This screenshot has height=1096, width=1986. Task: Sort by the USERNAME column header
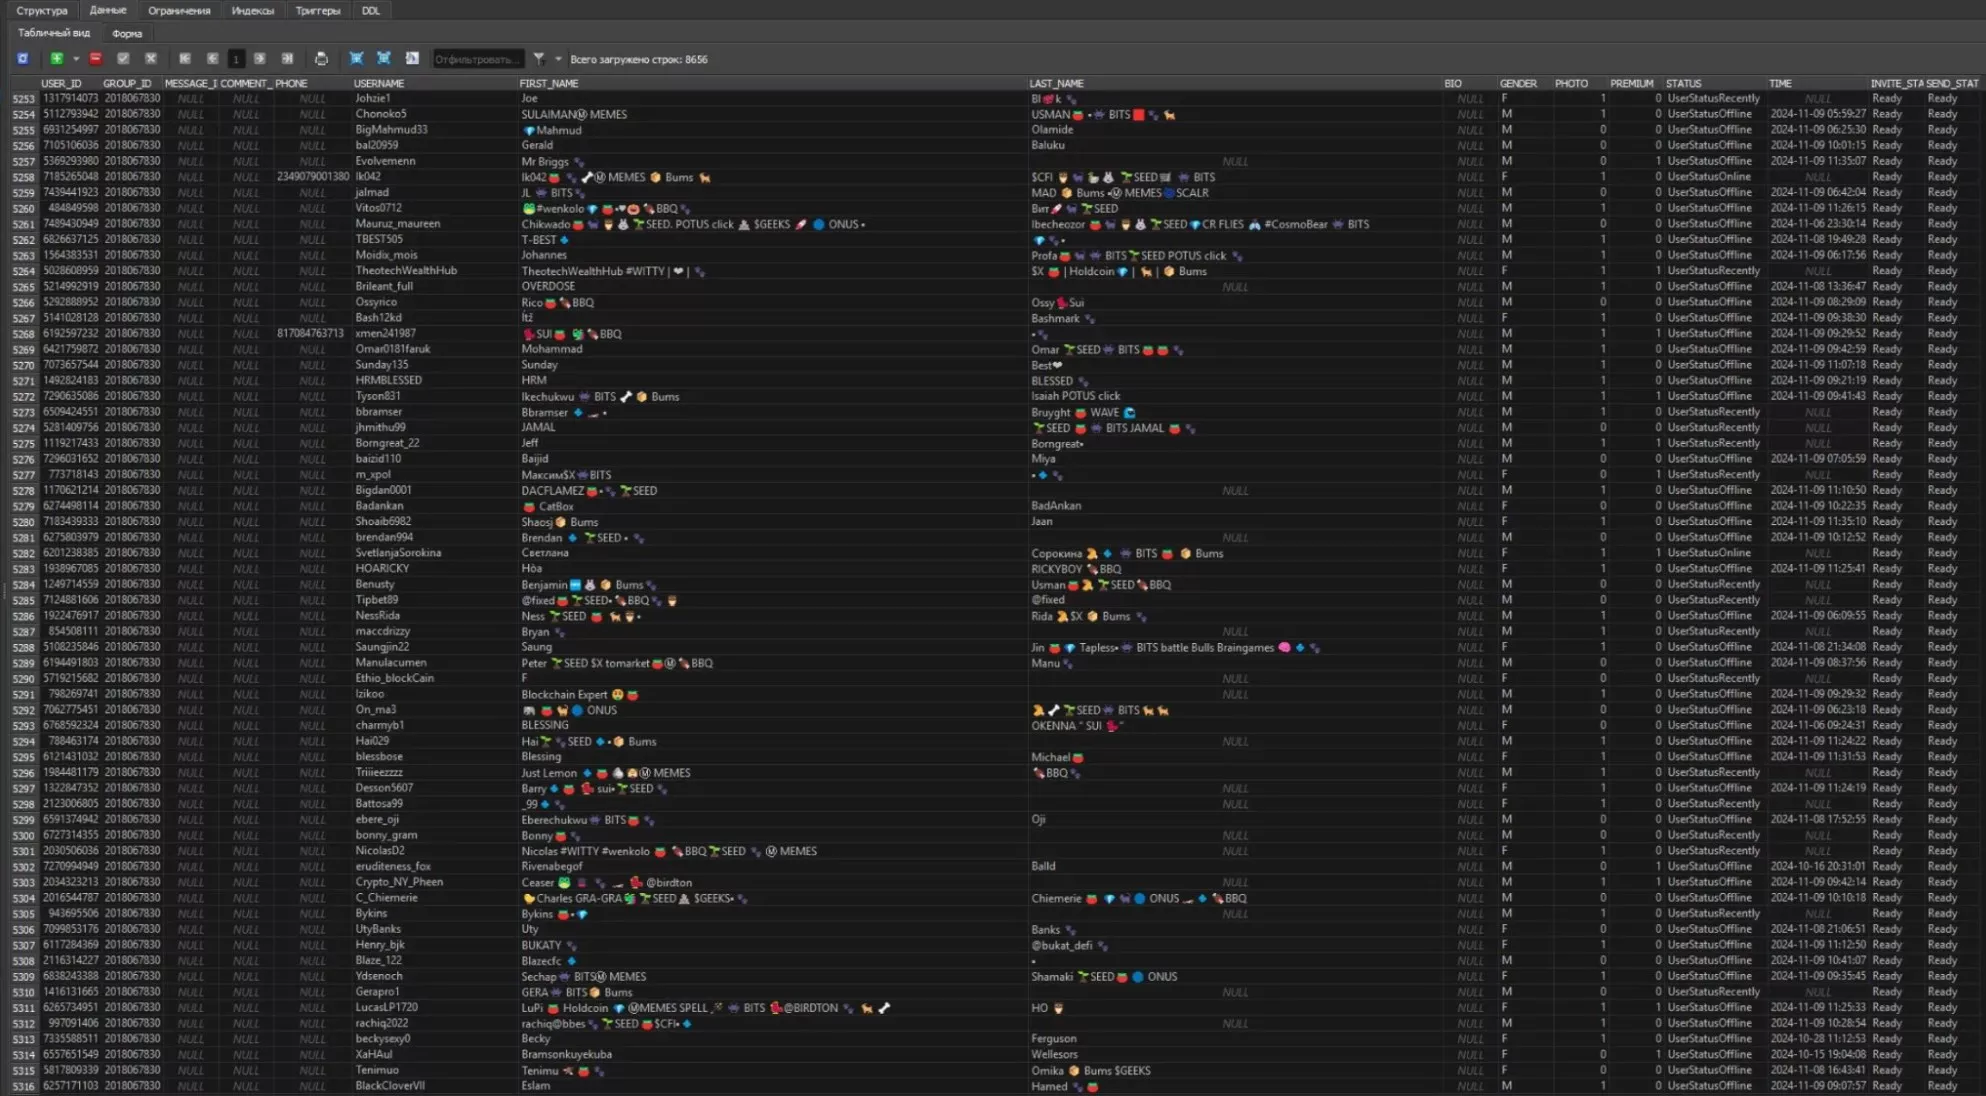[x=435, y=84]
